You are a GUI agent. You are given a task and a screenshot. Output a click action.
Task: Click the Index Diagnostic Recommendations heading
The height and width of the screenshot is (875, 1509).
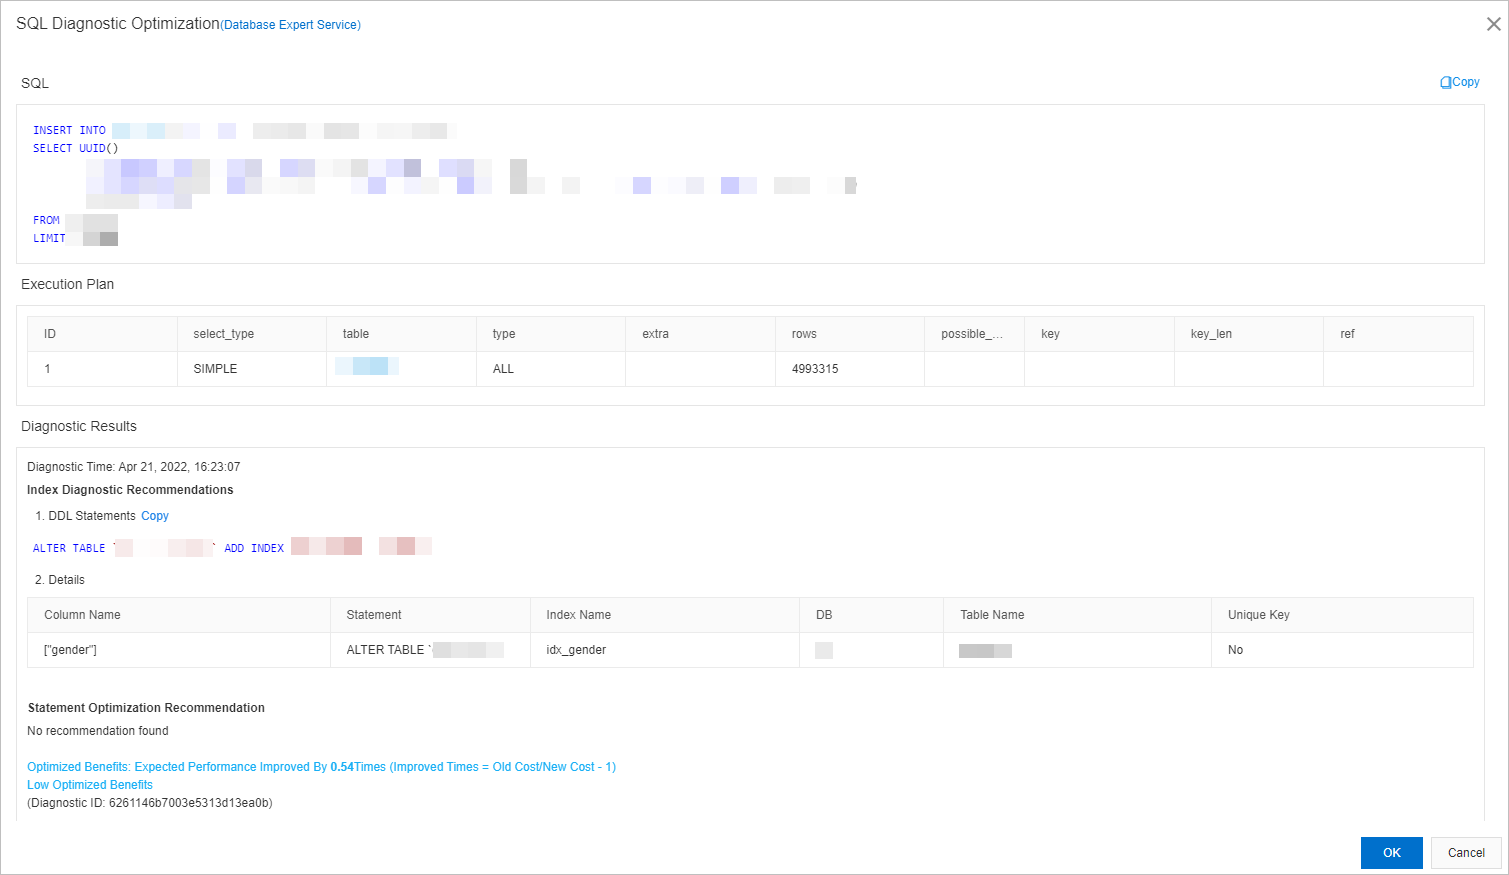pyautogui.click(x=130, y=490)
